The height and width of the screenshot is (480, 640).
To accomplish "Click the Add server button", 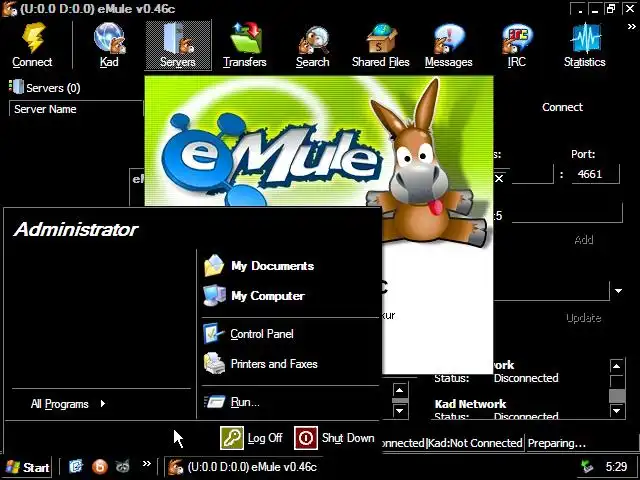I will 584,239.
